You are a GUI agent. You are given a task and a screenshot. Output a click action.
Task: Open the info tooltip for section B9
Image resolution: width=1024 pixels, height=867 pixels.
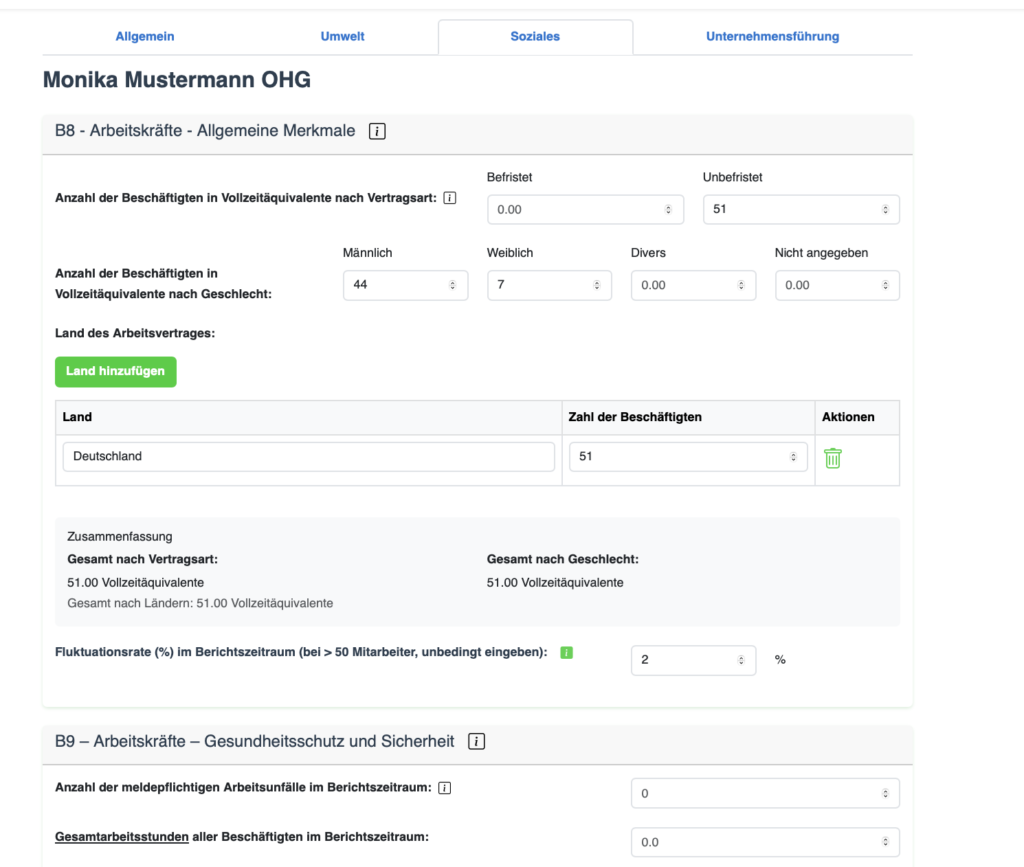[x=477, y=741]
